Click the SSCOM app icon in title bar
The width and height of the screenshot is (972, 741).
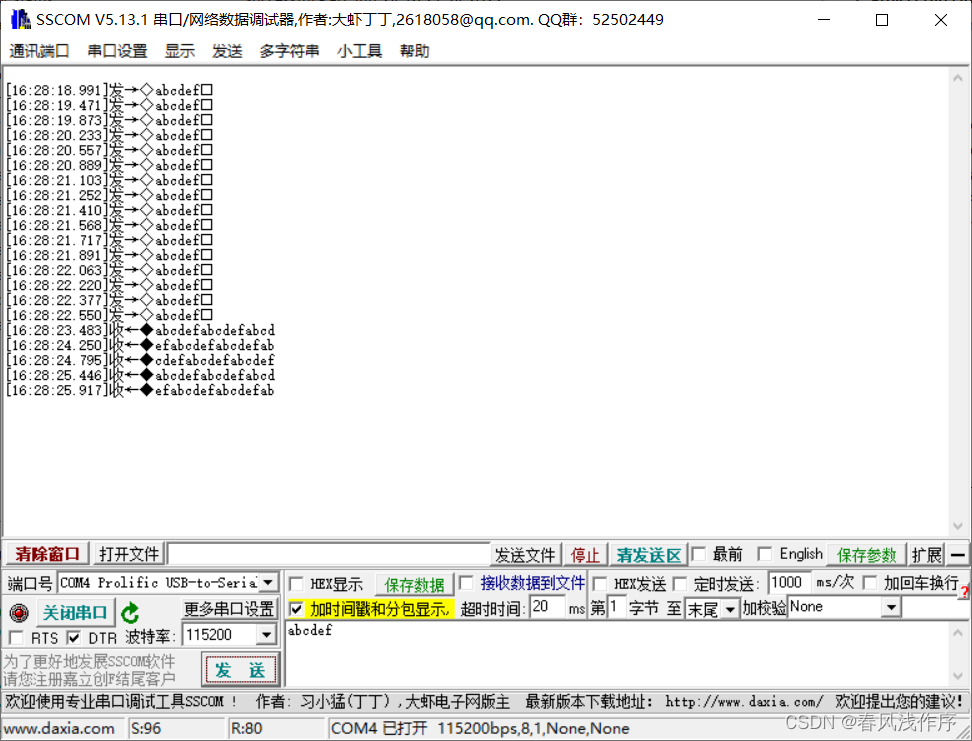pyautogui.click(x=19, y=19)
